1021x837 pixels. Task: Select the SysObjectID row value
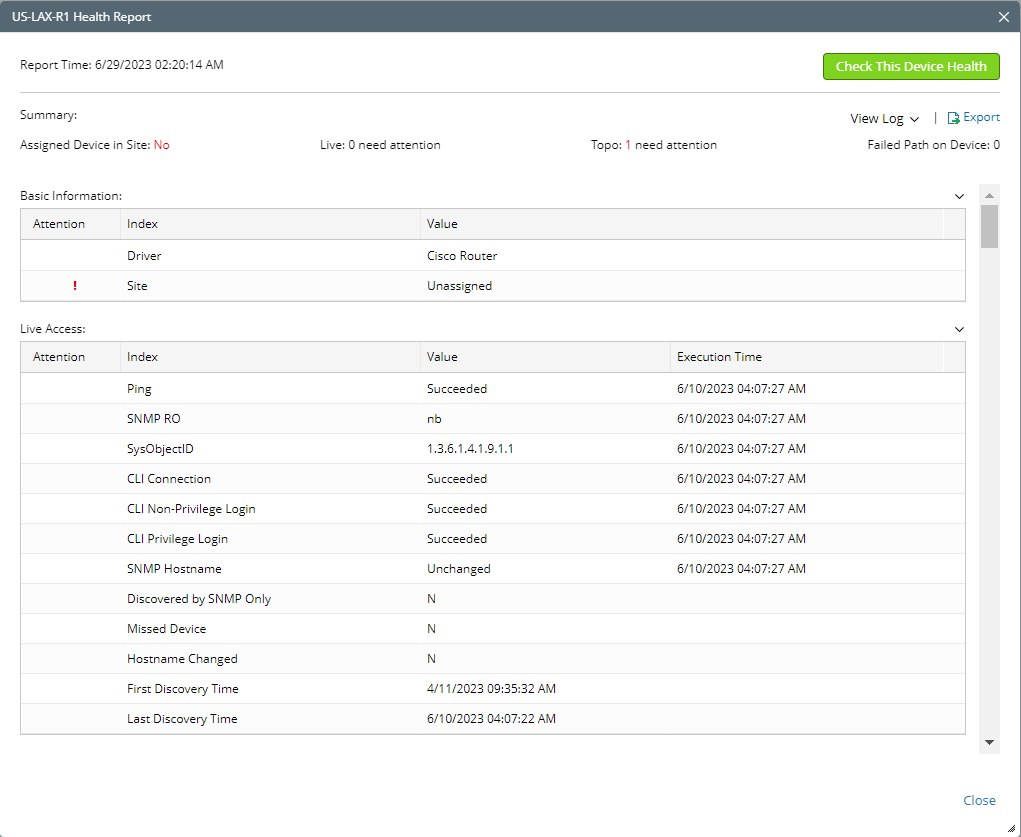(469, 449)
